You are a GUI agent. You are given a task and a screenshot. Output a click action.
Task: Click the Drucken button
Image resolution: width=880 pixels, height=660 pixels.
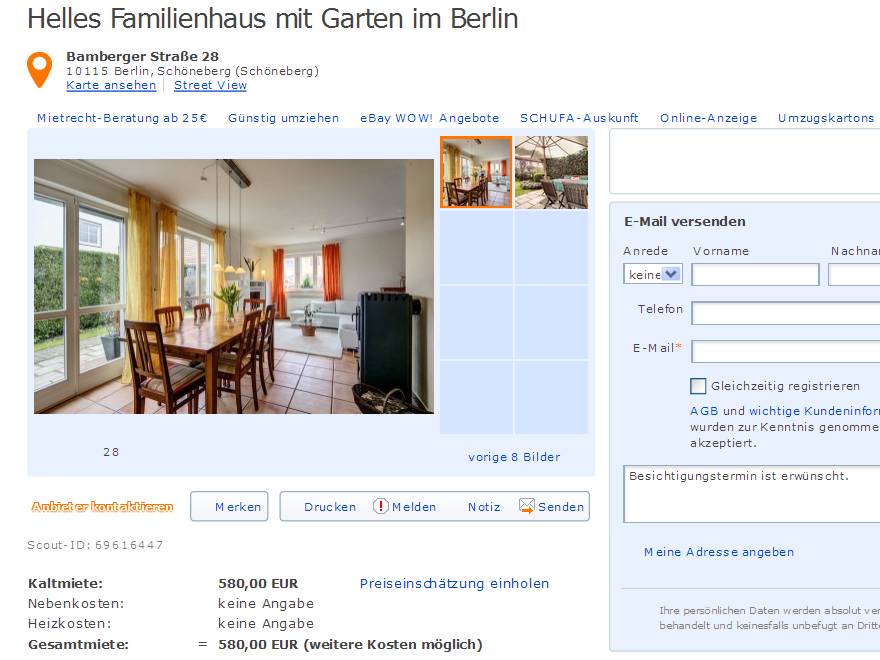coord(330,507)
